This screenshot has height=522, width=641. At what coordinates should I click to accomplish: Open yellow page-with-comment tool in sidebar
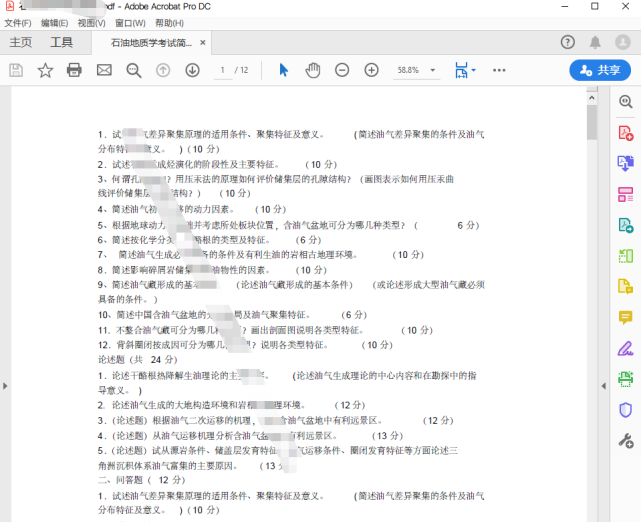click(x=625, y=287)
